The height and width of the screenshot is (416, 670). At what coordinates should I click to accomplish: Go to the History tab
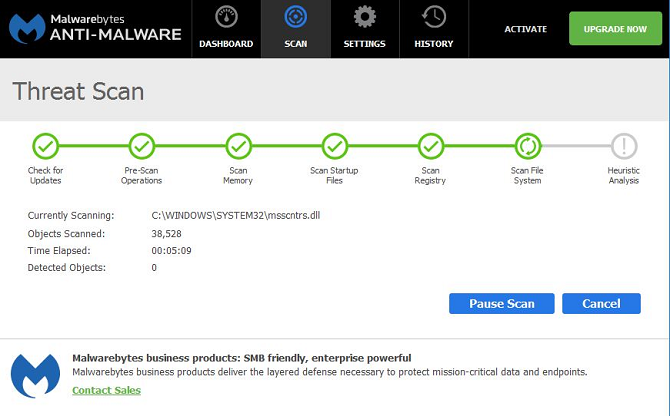coord(434,29)
